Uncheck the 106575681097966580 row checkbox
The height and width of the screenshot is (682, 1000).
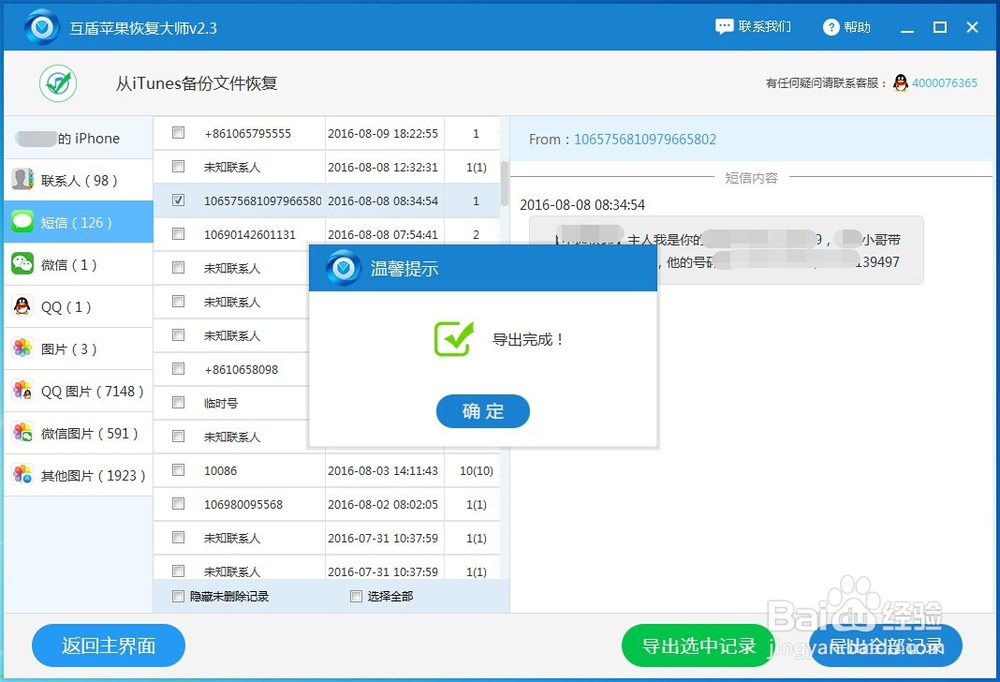[179, 200]
